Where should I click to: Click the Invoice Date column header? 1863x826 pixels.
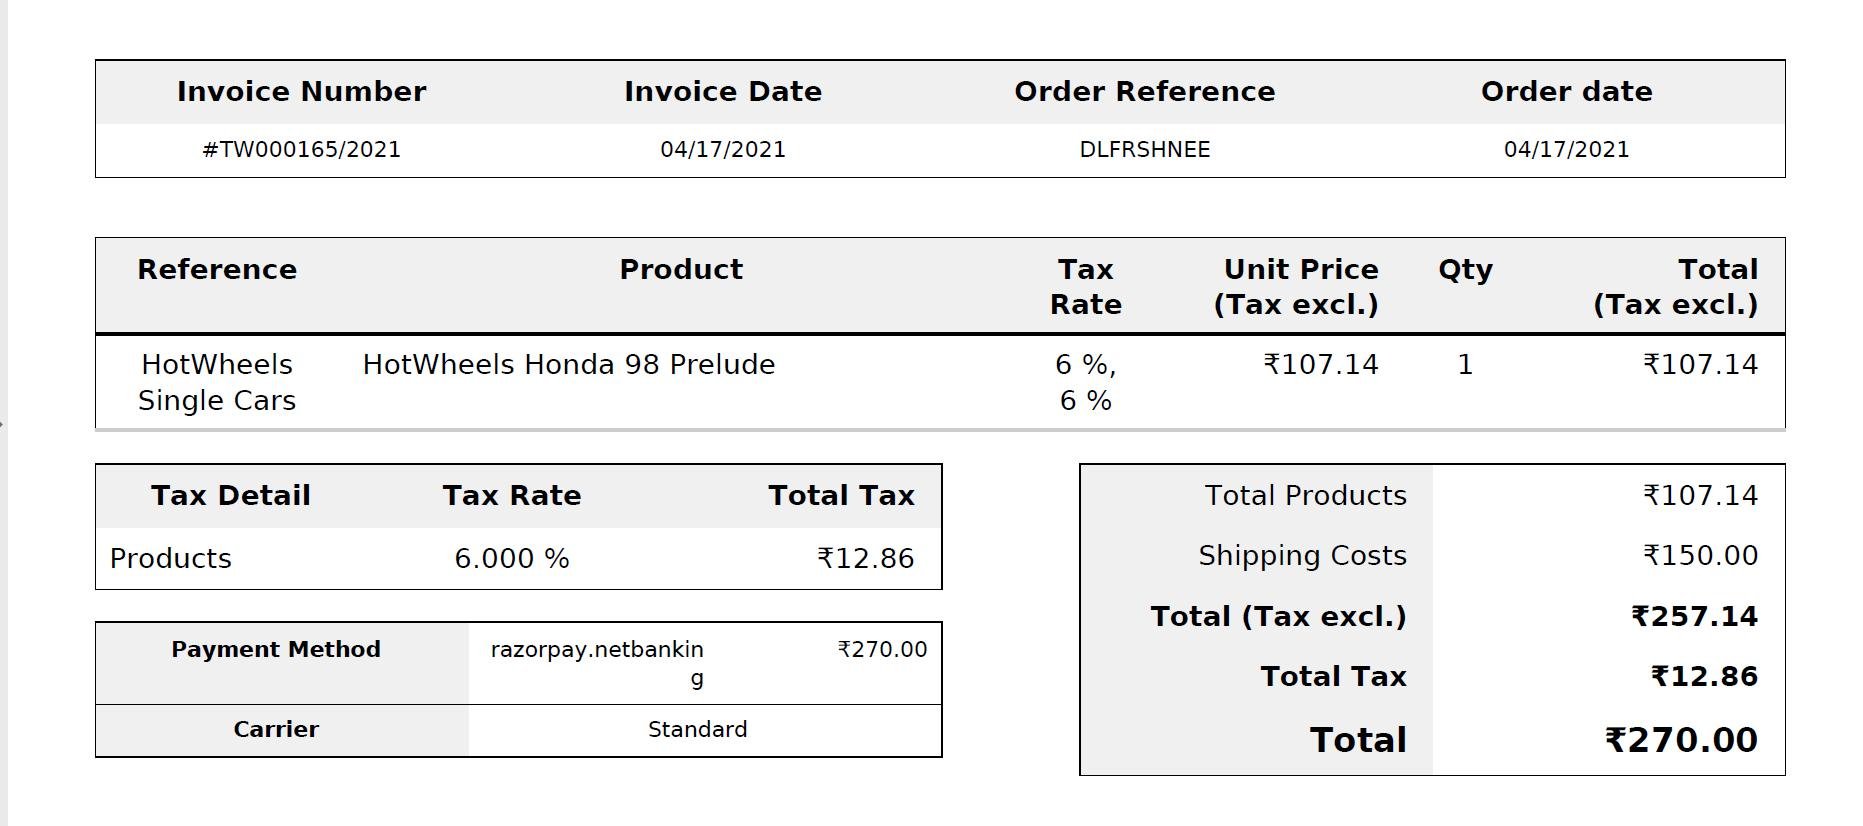722,92
